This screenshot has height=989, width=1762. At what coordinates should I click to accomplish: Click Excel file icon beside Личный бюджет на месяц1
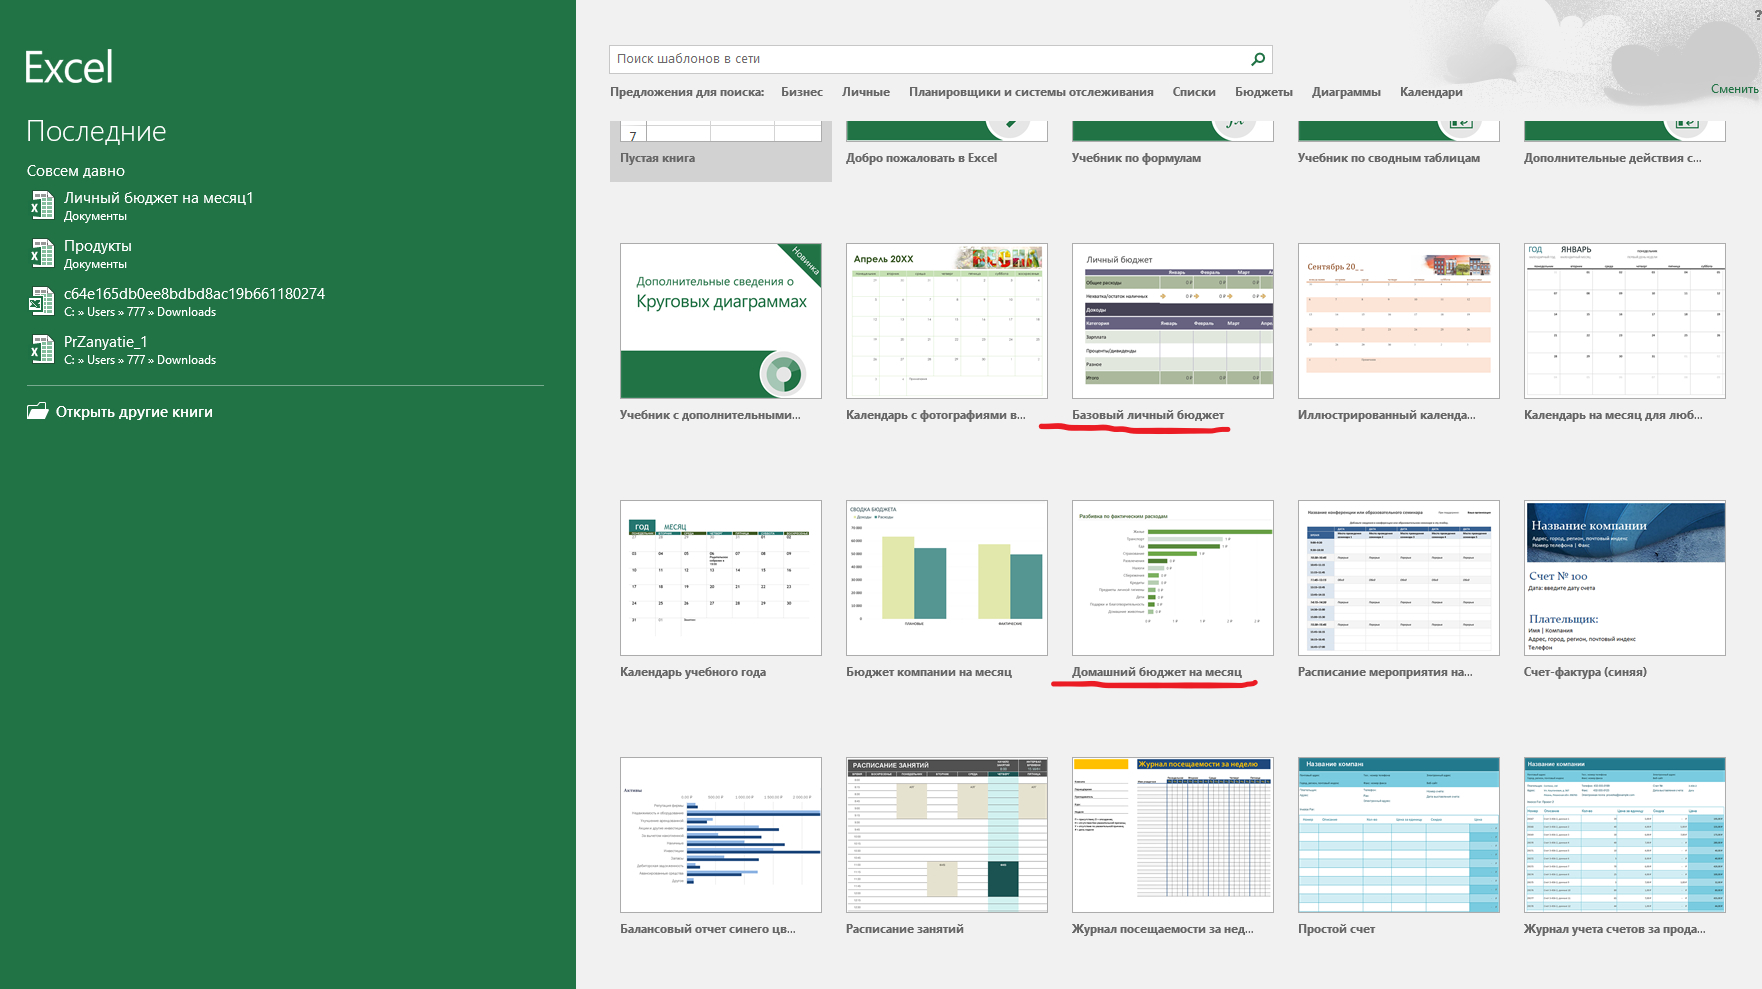(42, 205)
